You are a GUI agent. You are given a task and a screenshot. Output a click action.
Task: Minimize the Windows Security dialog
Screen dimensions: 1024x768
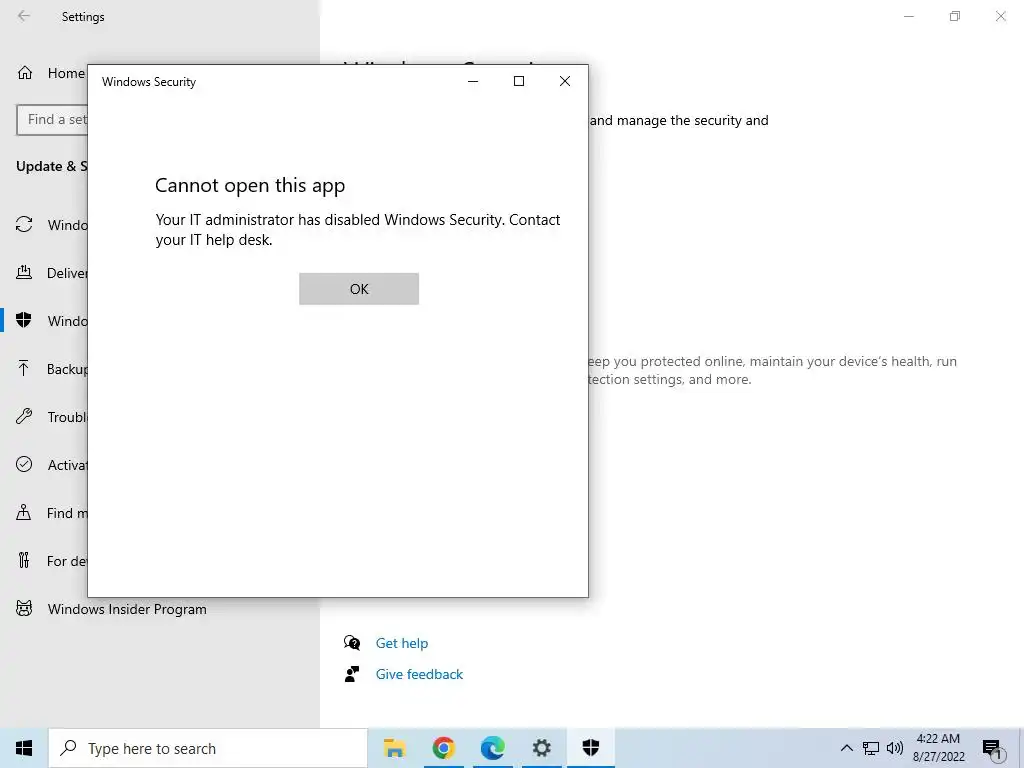point(473,81)
